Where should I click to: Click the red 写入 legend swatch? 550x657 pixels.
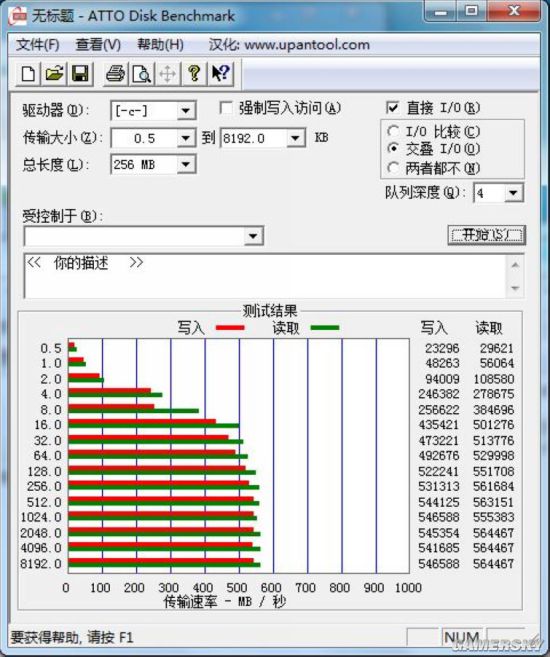click(230, 328)
